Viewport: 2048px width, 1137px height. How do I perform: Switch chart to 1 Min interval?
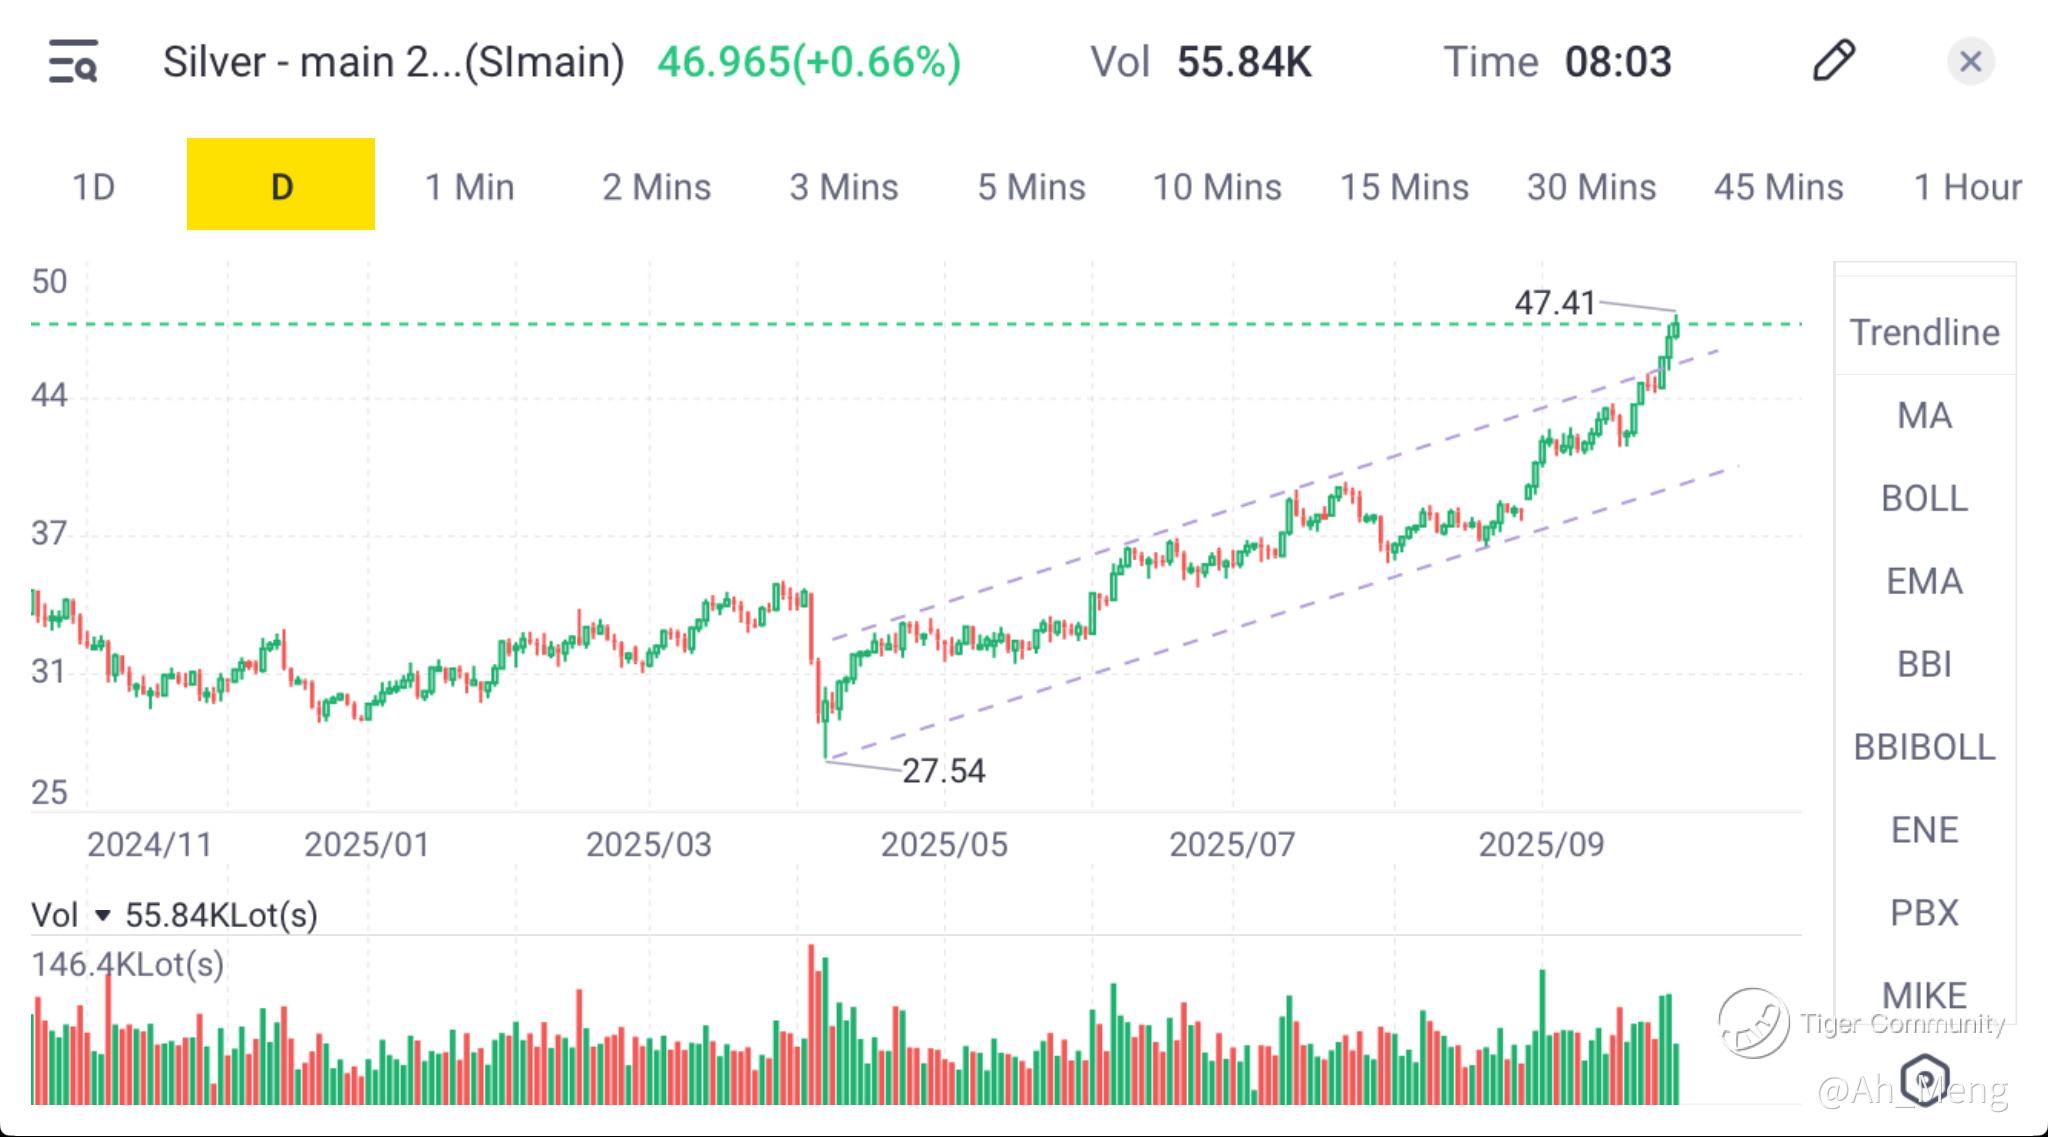[469, 187]
